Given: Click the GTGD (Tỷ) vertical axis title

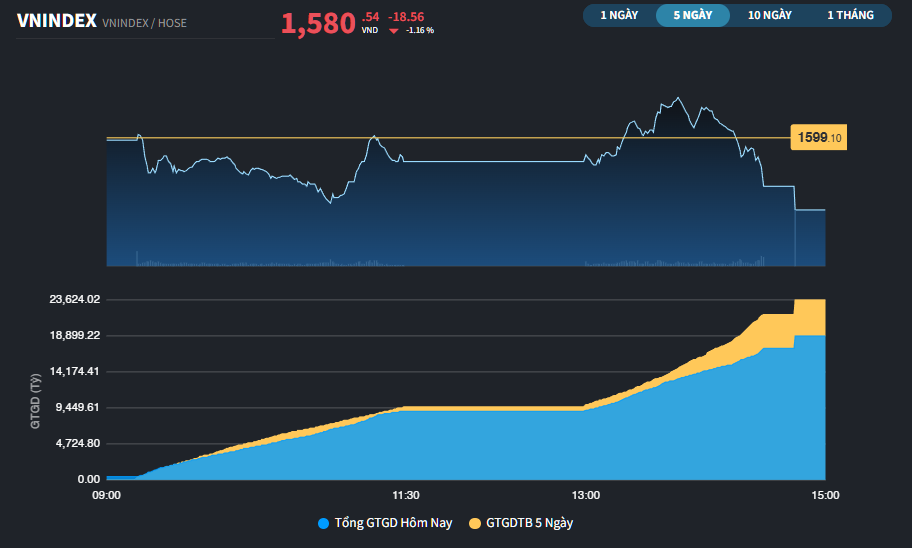Looking at the screenshot, I should [35, 400].
